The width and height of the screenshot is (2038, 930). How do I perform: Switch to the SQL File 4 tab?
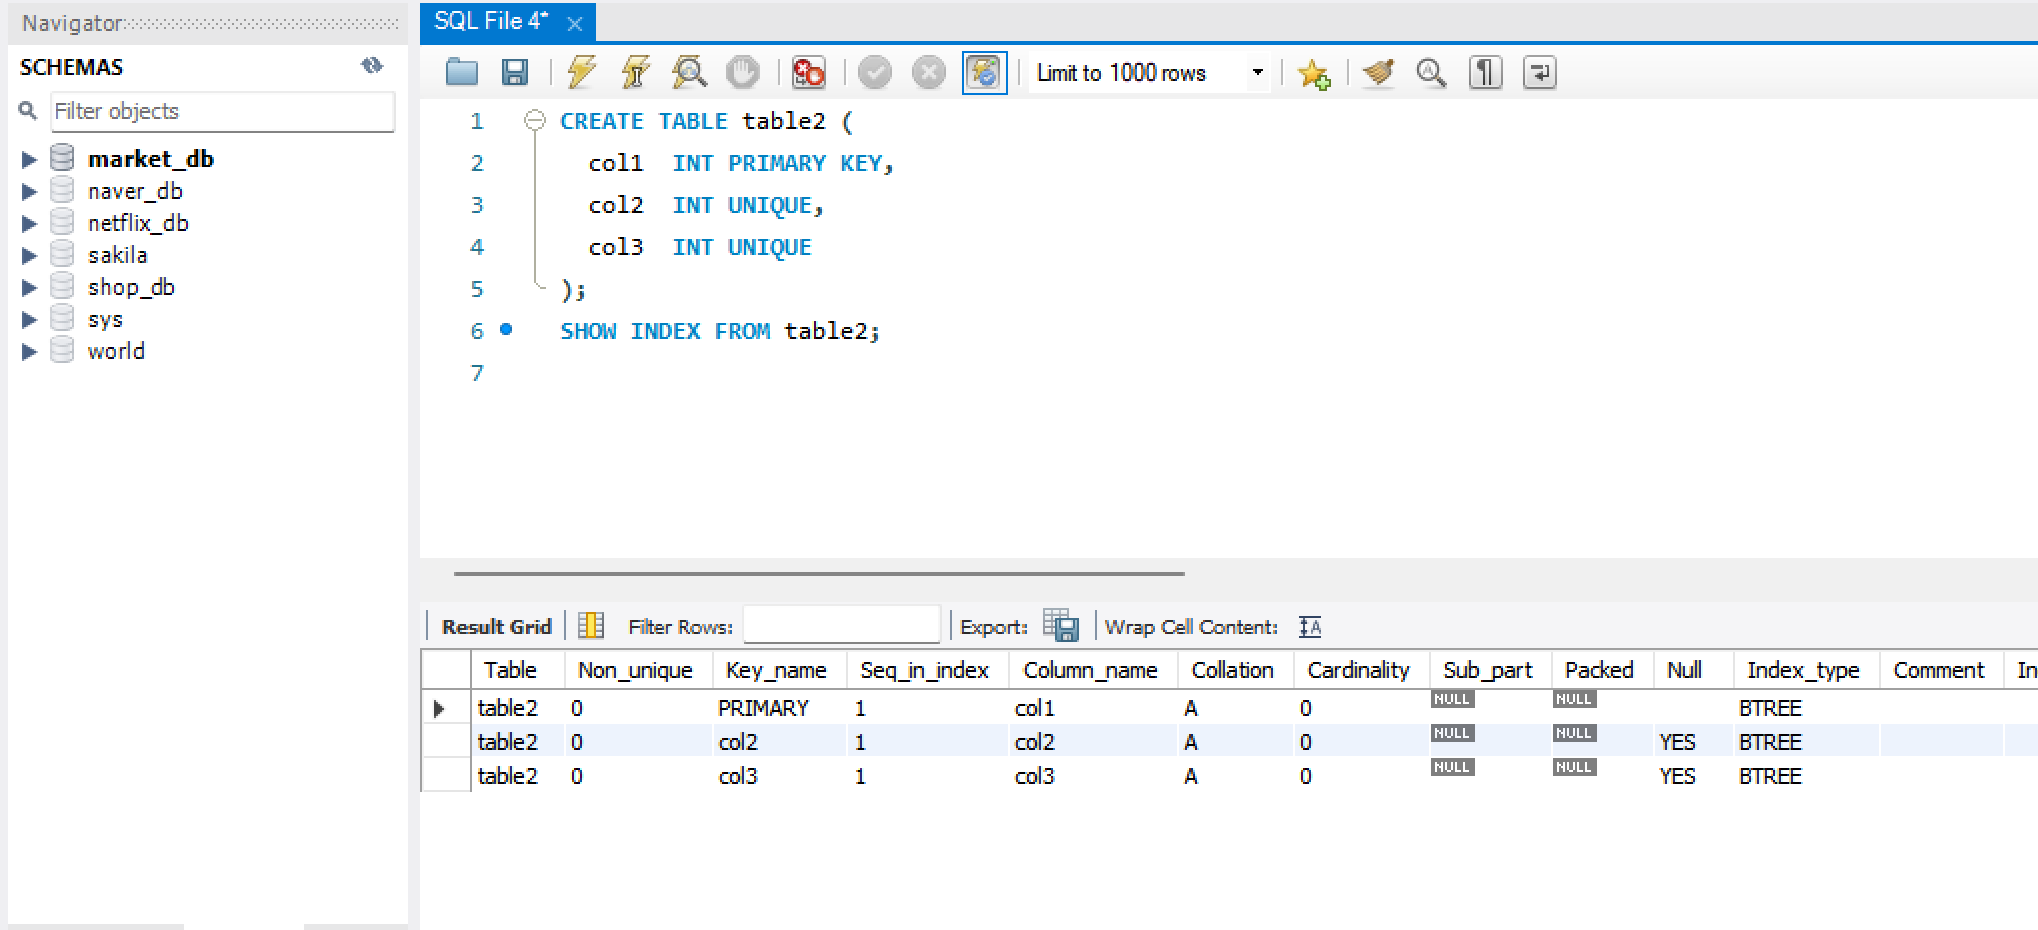click(491, 21)
